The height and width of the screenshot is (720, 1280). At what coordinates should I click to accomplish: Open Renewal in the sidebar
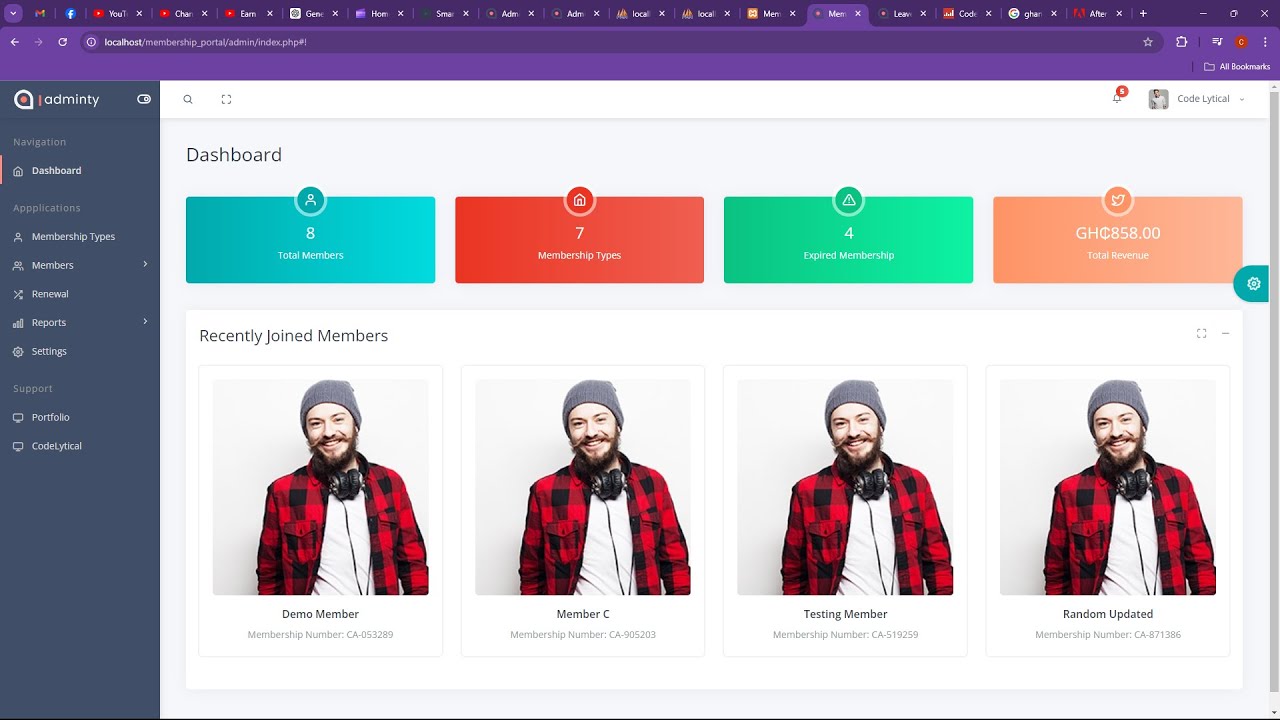point(80,294)
